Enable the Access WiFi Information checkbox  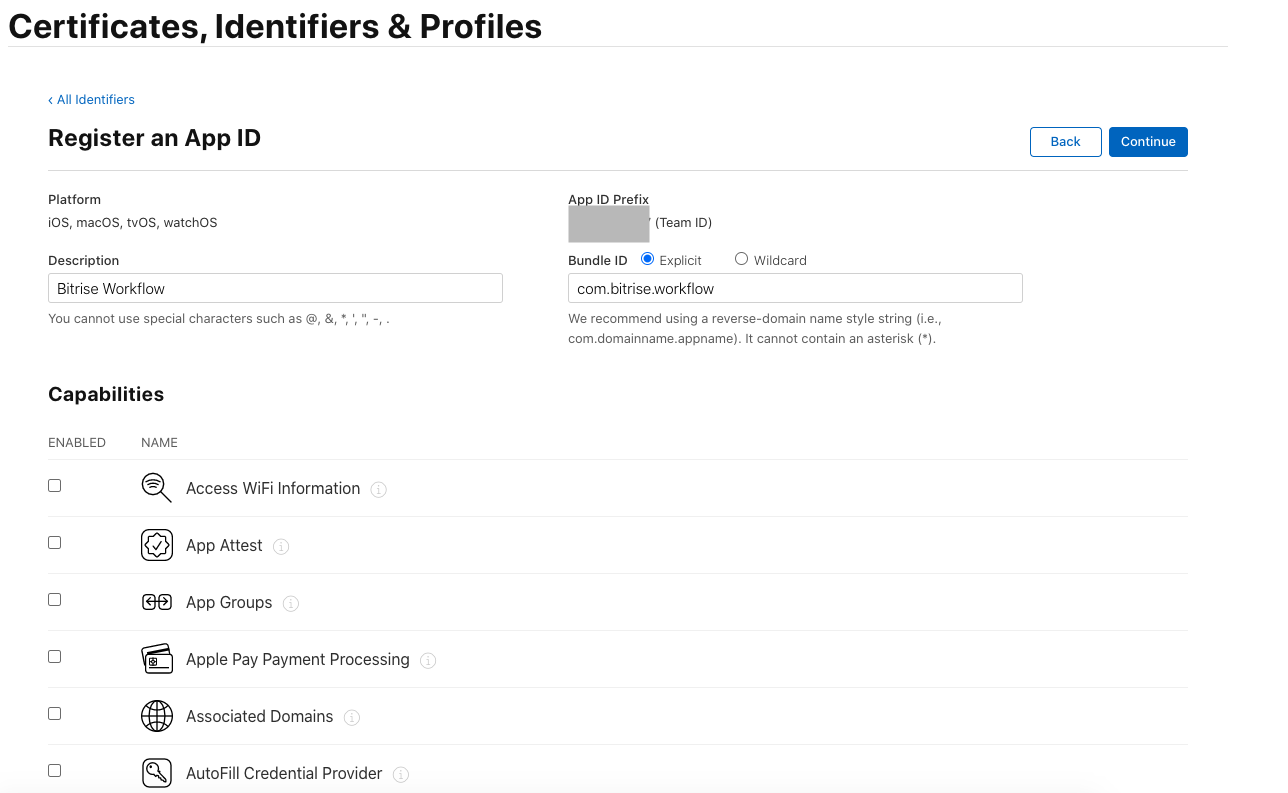pos(55,485)
